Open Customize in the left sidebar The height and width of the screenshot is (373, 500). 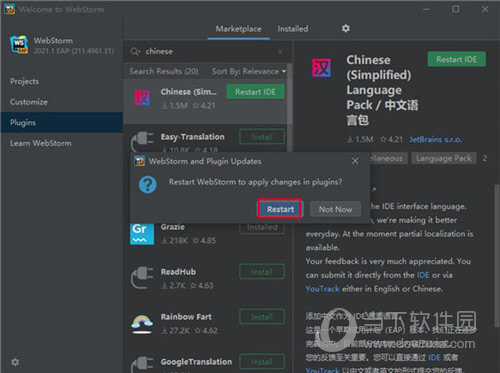click(x=29, y=102)
